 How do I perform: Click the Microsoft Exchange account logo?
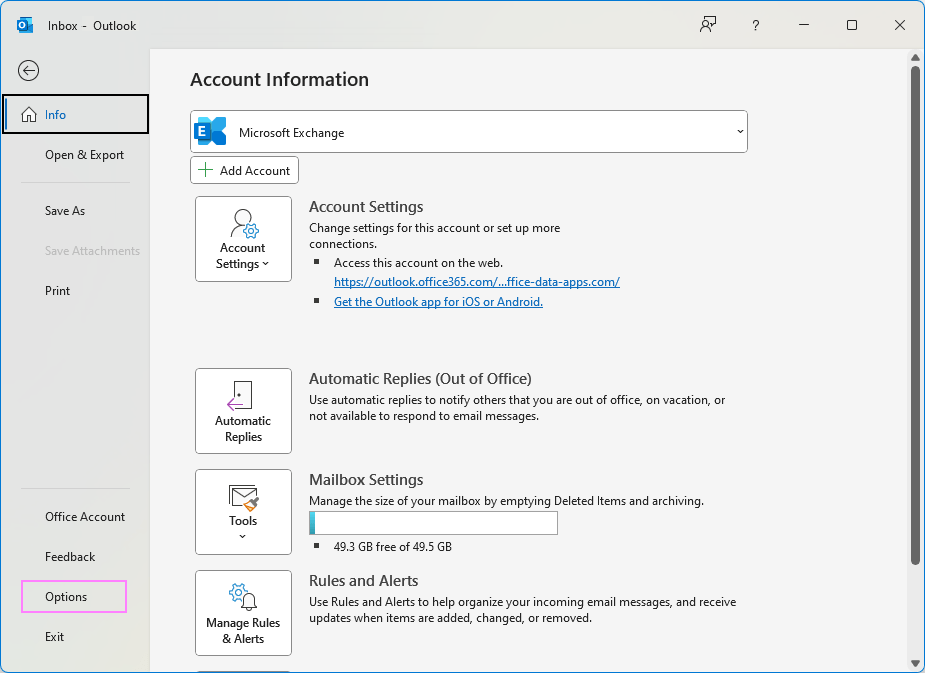[211, 132]
